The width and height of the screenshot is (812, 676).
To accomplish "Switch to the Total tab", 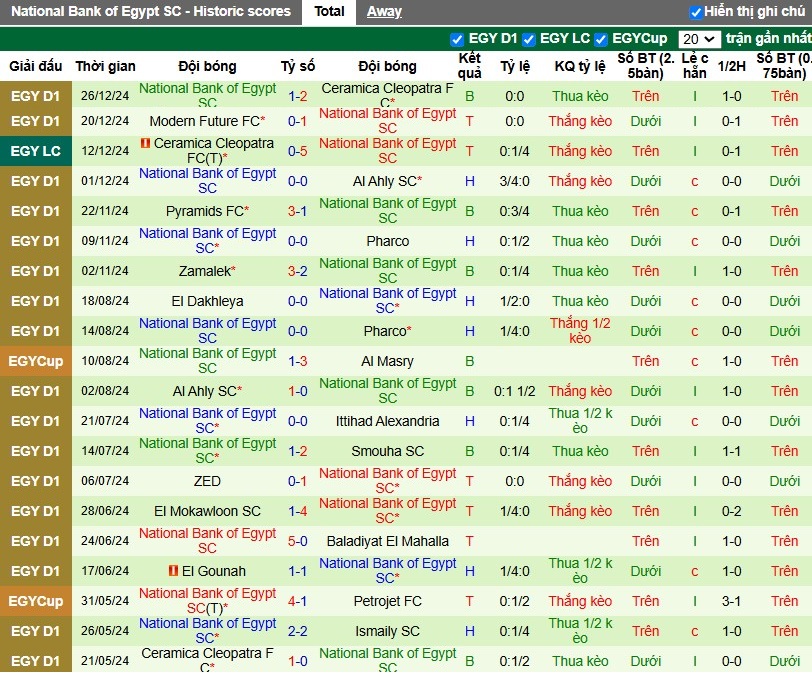I will [329, 11].
